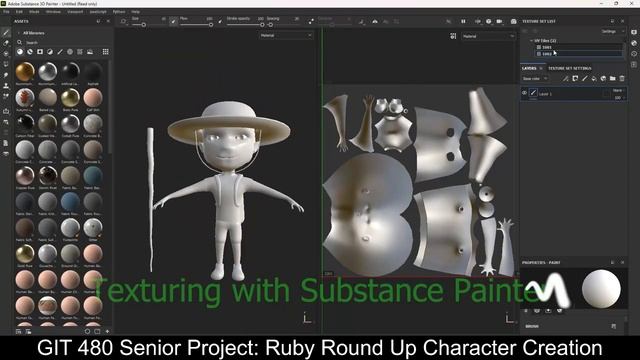This screenshot has height=360, width=640.
Task: Toggle lazy mouse icon after Spacing
Action: (311, 21)
